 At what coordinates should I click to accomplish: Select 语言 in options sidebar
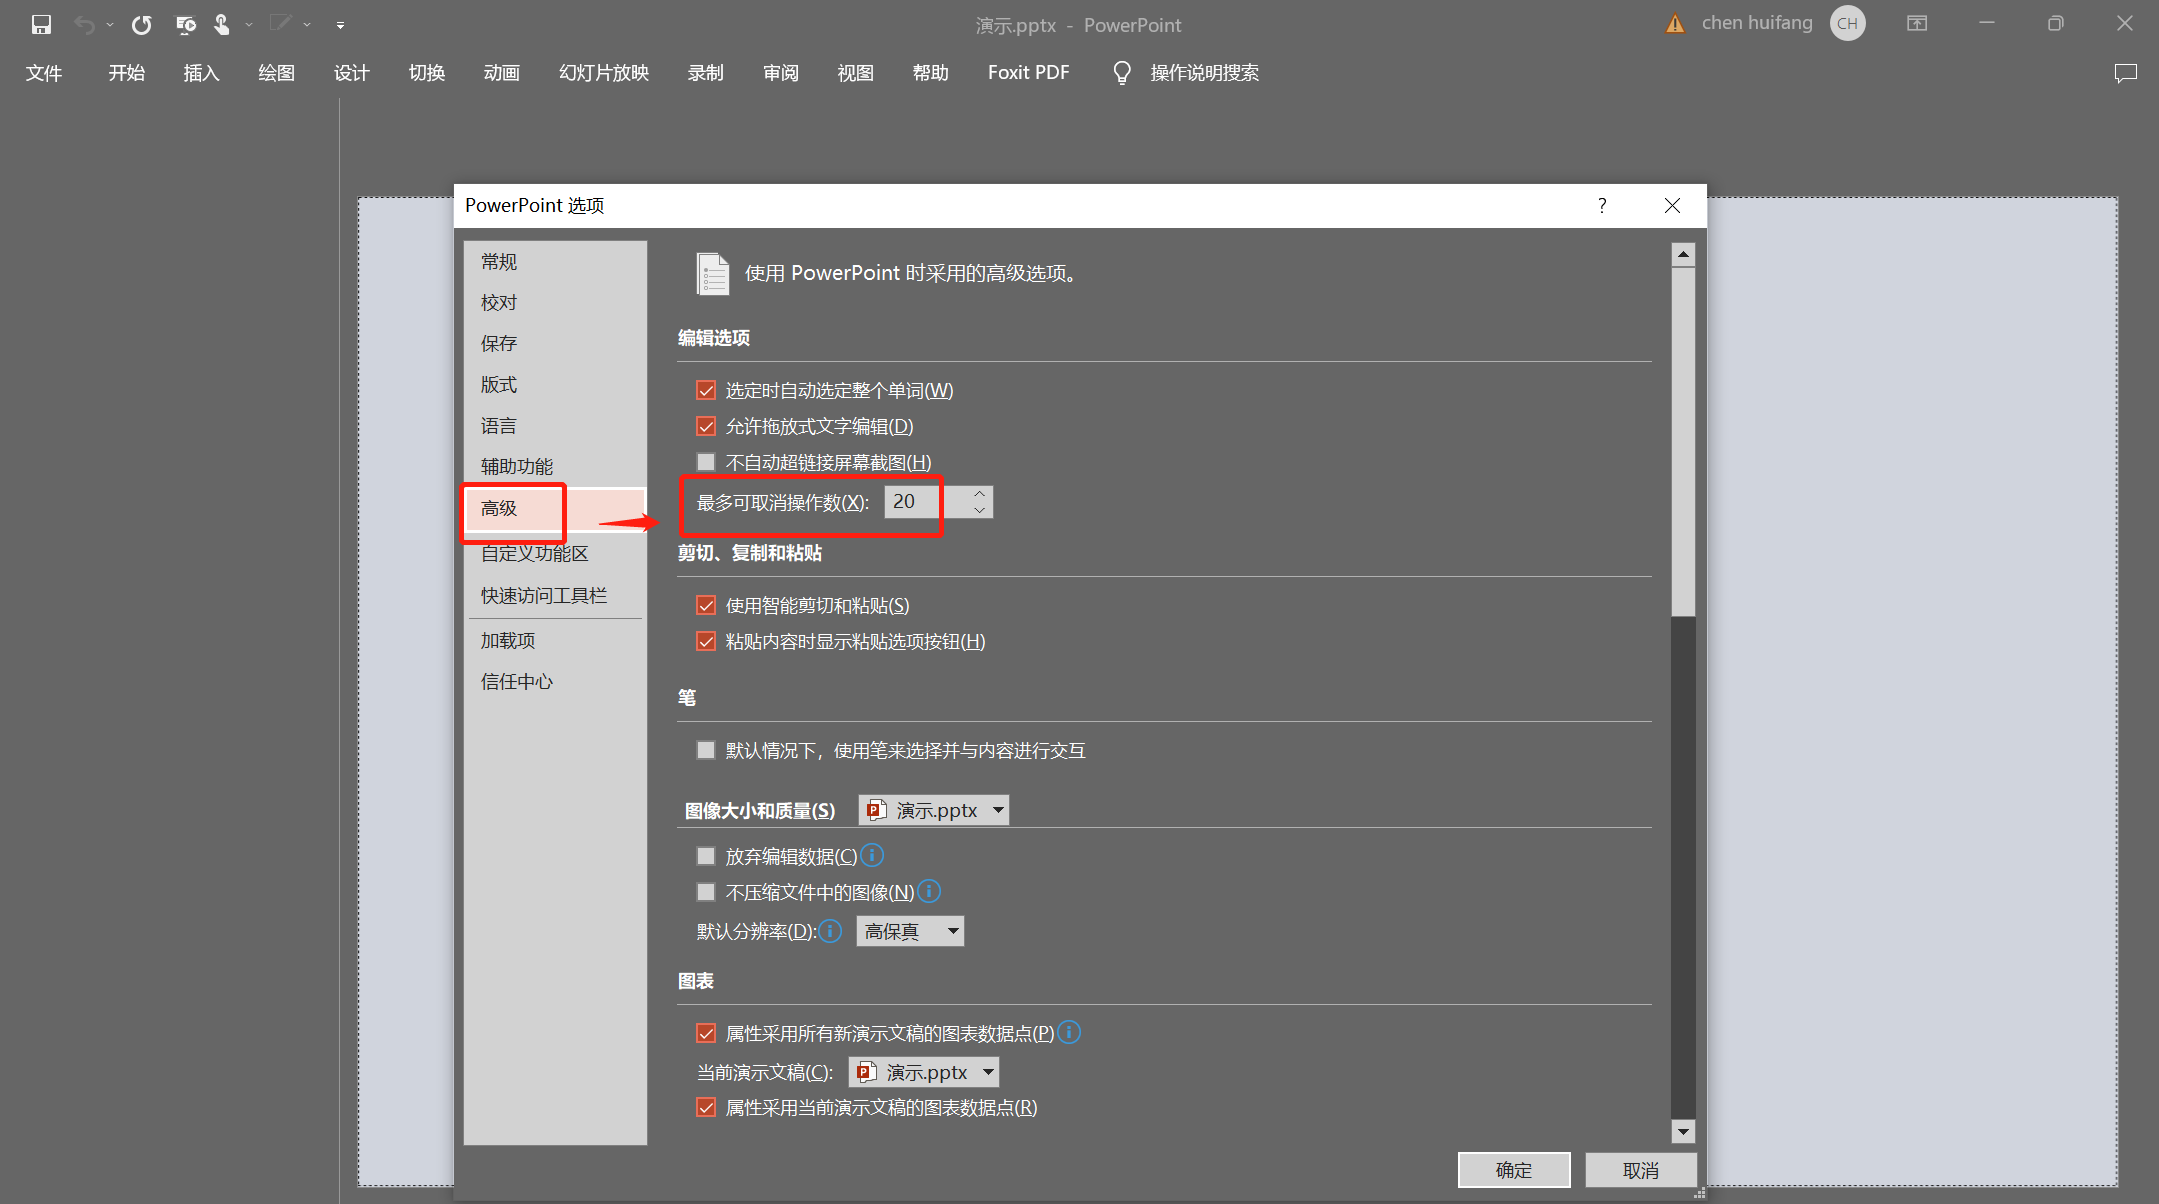(x=555, y=426)
